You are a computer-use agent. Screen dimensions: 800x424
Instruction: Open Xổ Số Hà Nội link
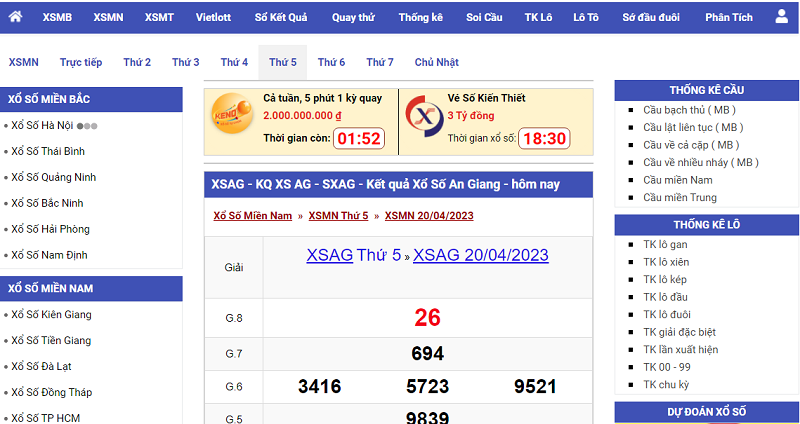click(42, 126)
